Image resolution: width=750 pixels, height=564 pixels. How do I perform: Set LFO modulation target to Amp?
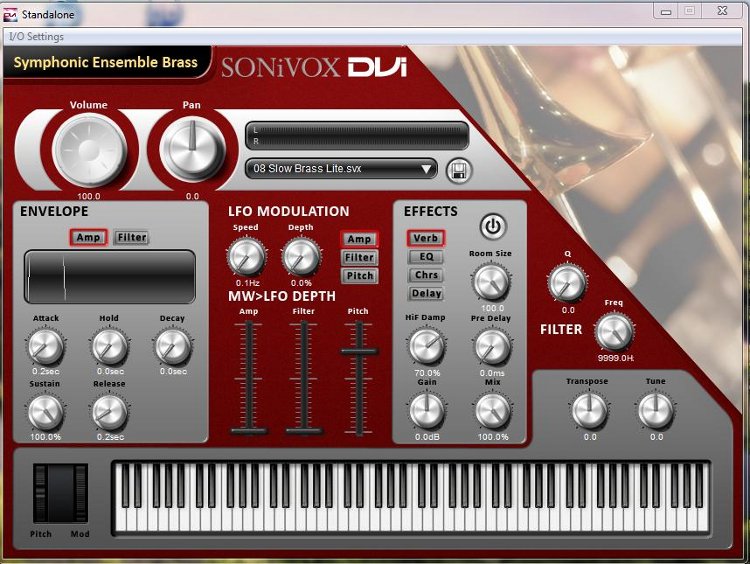359,239
